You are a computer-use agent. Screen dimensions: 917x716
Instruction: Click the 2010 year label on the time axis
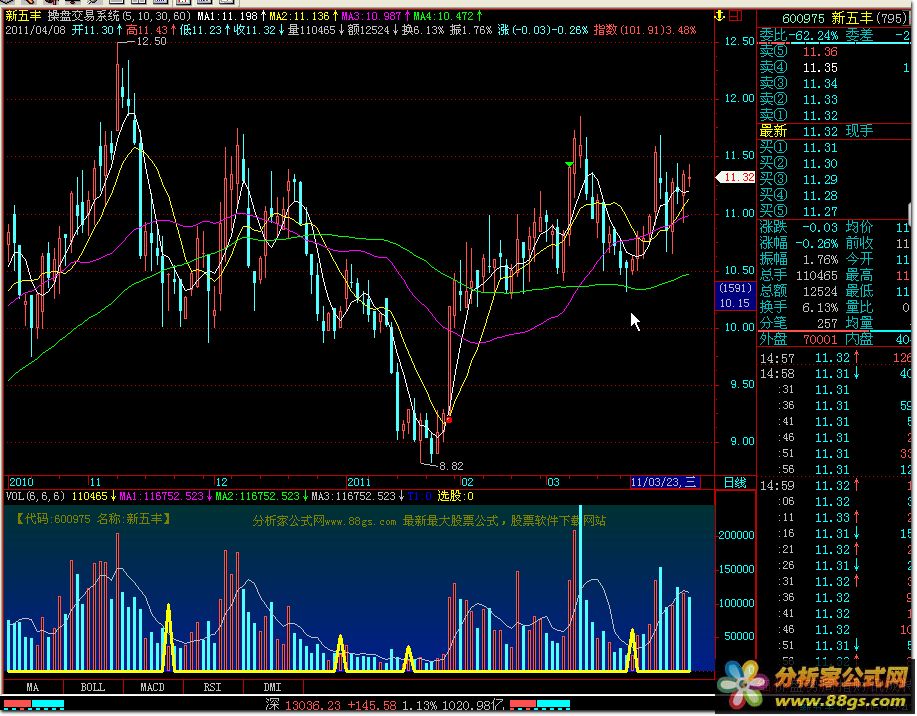tap(21, 482)
